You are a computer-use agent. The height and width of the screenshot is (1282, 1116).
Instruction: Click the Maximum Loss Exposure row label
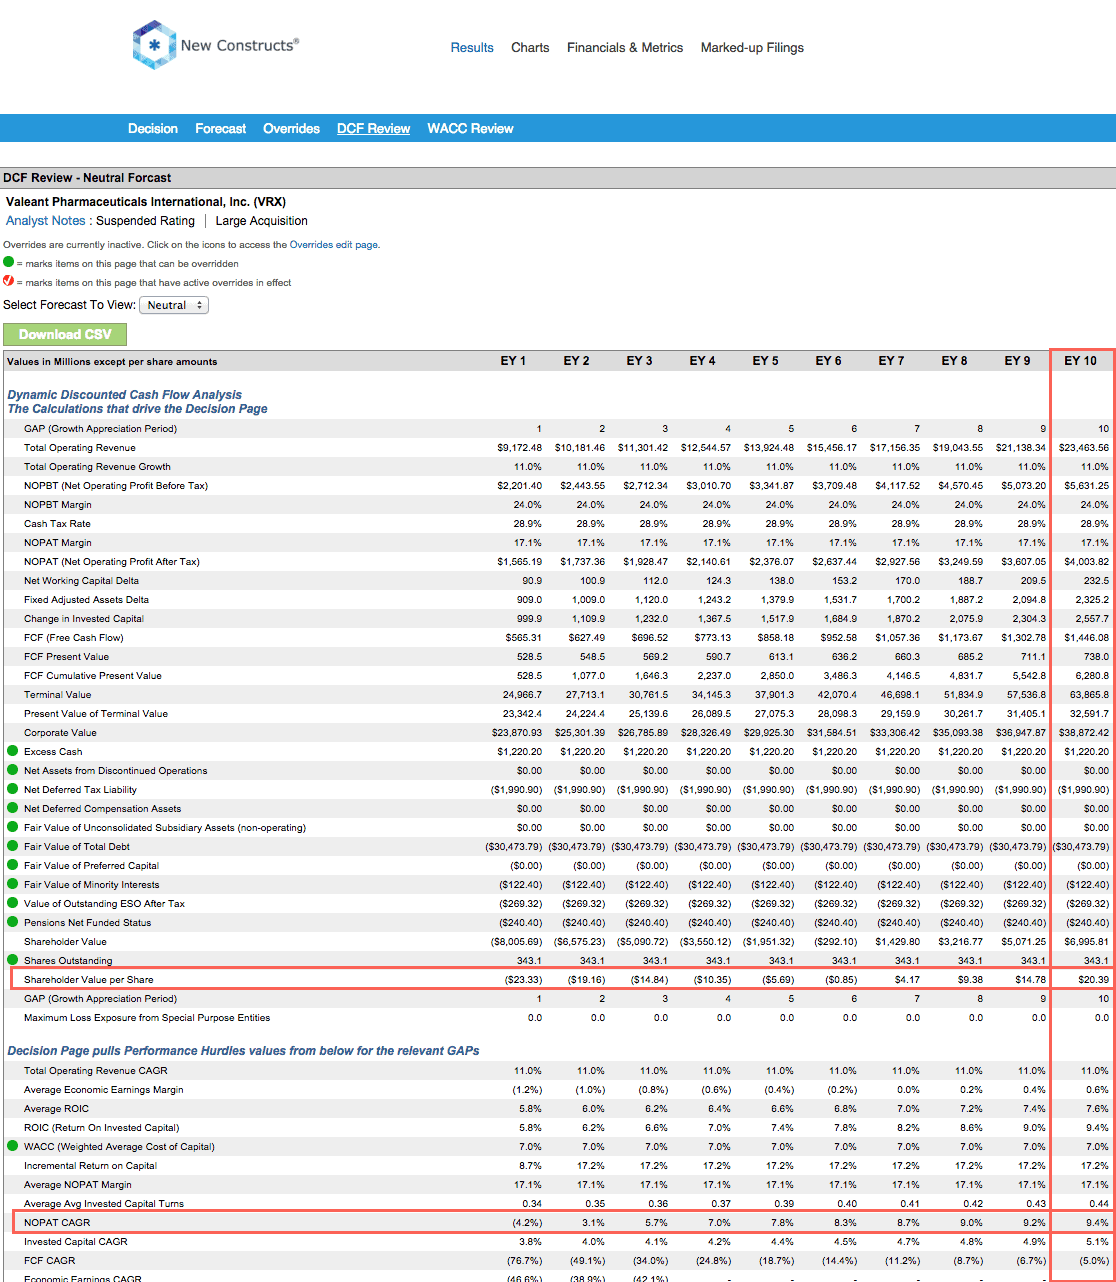pyautogui.click(x=147, y=1017)
